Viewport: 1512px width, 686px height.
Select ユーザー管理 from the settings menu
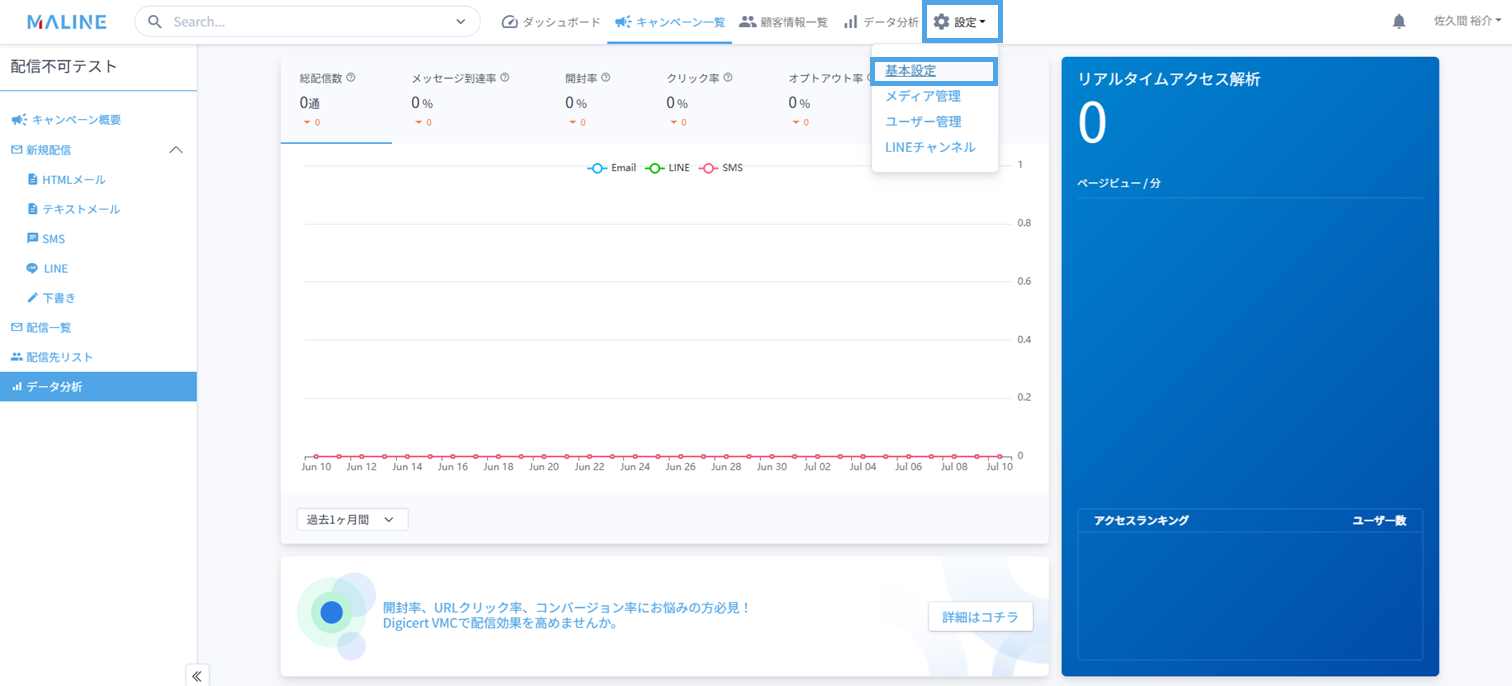[922, 121]
